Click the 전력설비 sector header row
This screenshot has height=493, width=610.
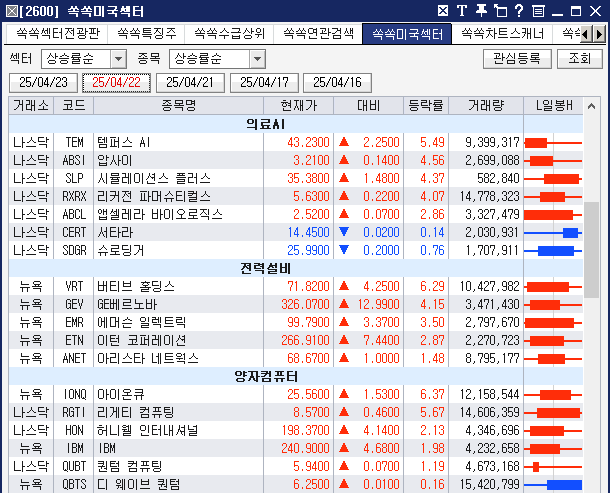(266, 268)
